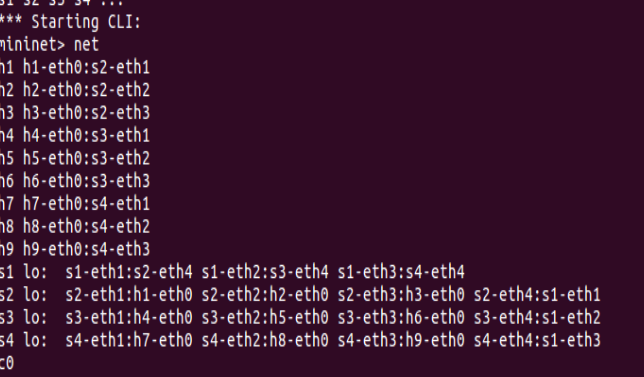Select the h1-eth0:s2-eth1 link text
Image resolution: width=644 pixels, height=377 pixels.
[x=87, y=67]
